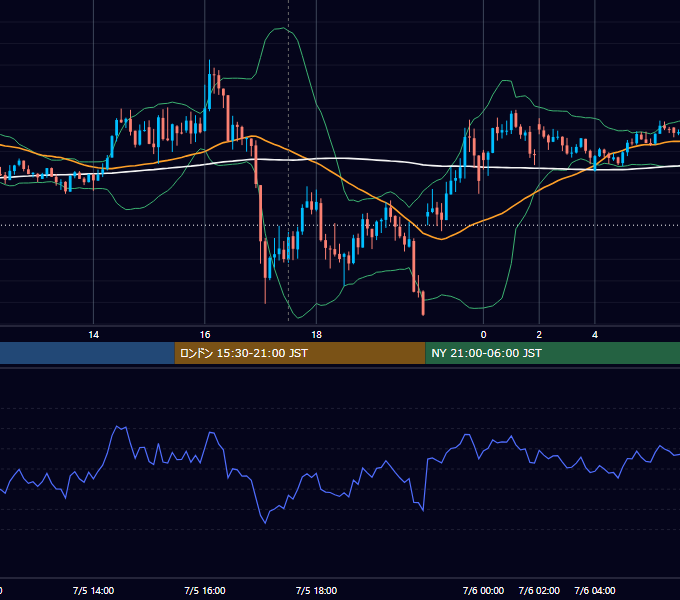Click the 7/6 00:00 date label
Screen dimensions: 680x600
[483, 590]
